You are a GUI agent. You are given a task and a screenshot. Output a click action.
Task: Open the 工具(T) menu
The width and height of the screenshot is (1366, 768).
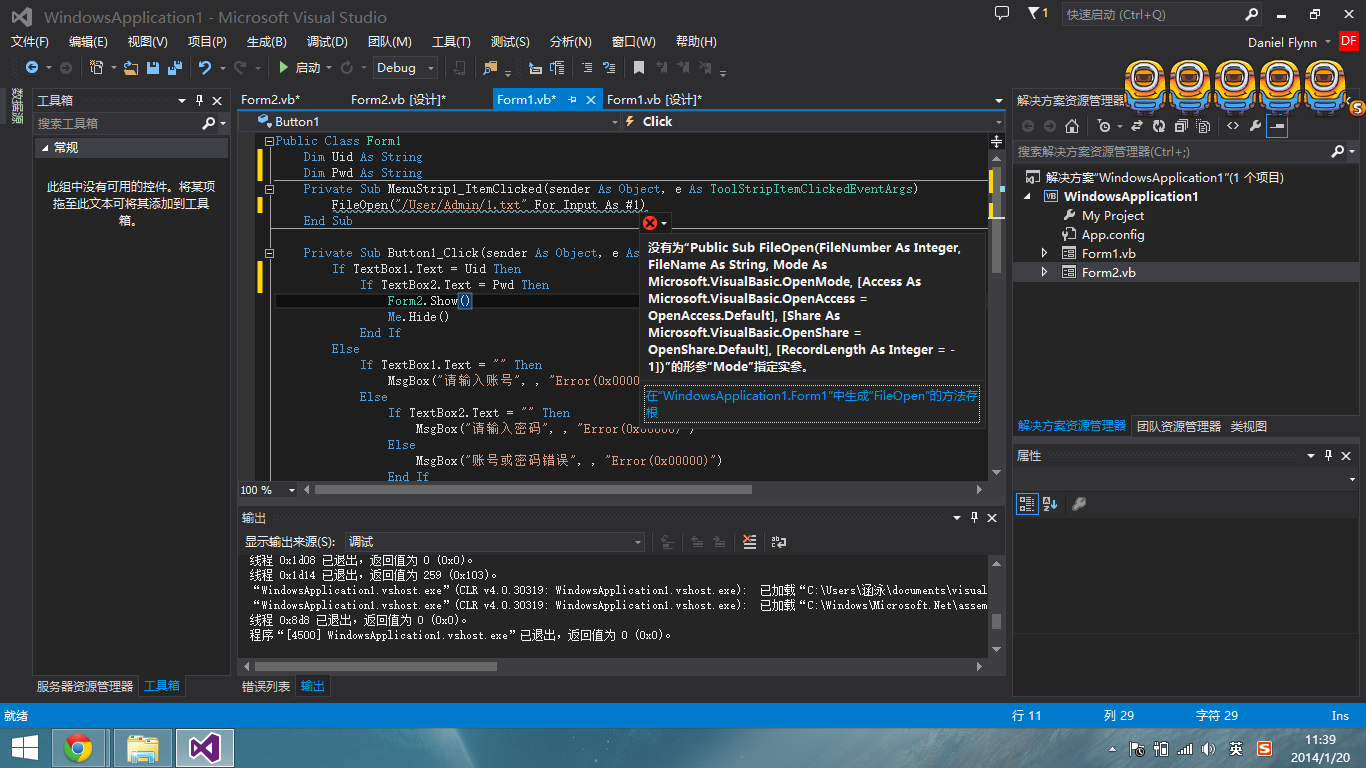[x=451, y=41]
